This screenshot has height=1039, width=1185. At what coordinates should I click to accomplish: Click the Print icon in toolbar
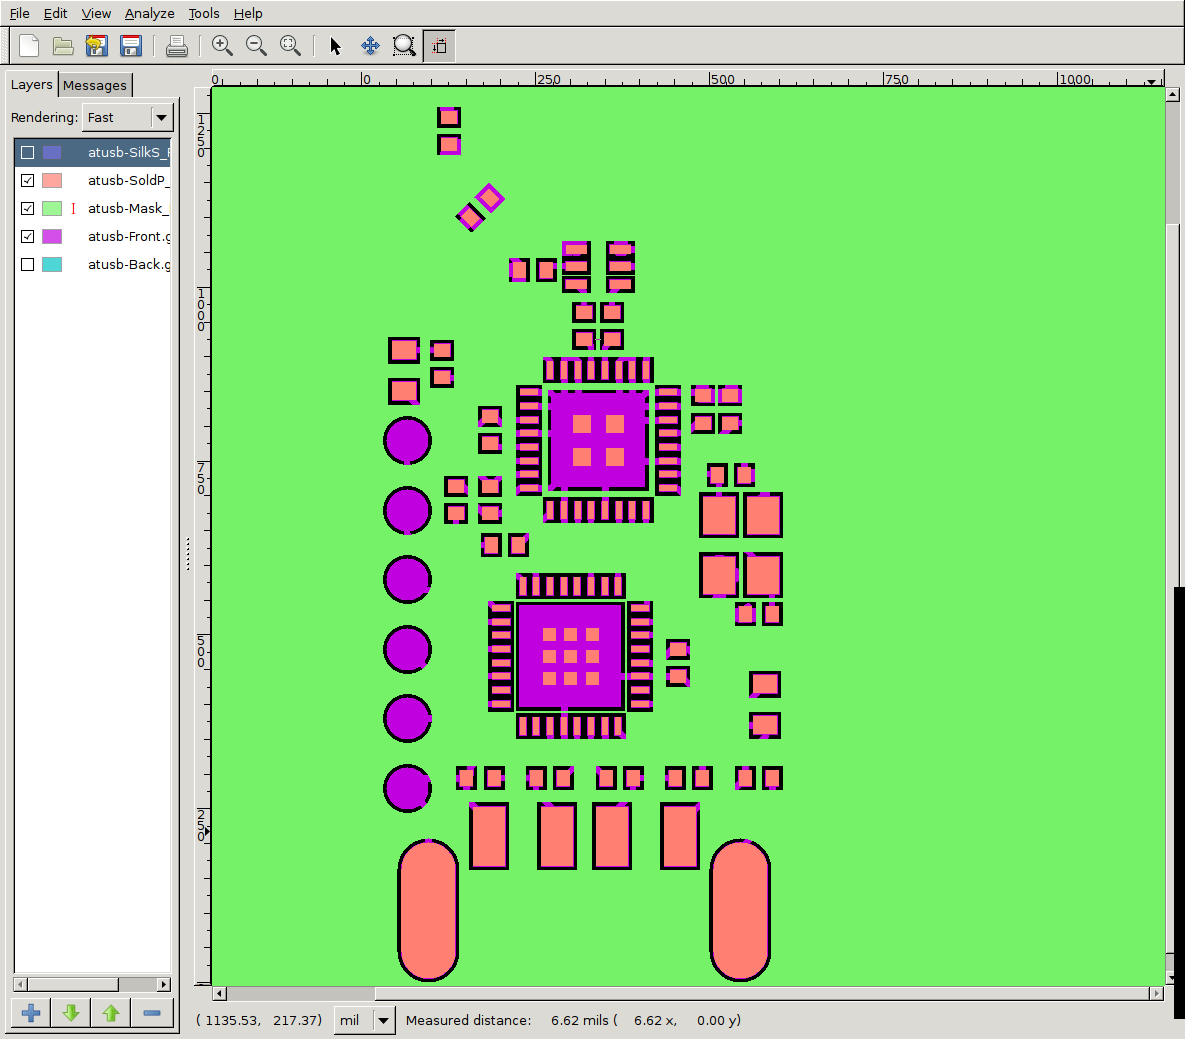coord(177,46)
